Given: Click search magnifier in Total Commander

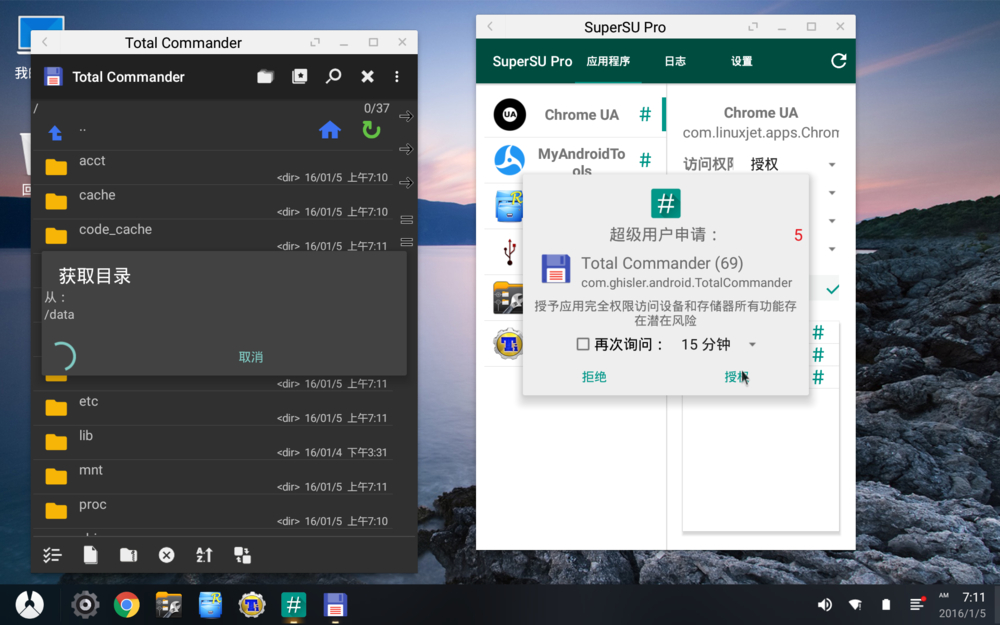Looking at the screenshot, I should (333, 77).
